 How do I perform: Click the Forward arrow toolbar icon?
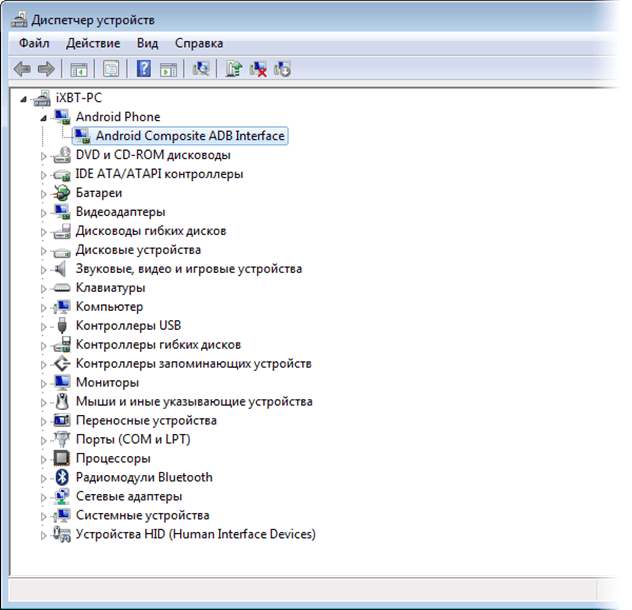pyautogui.click(x=46, y=69)
